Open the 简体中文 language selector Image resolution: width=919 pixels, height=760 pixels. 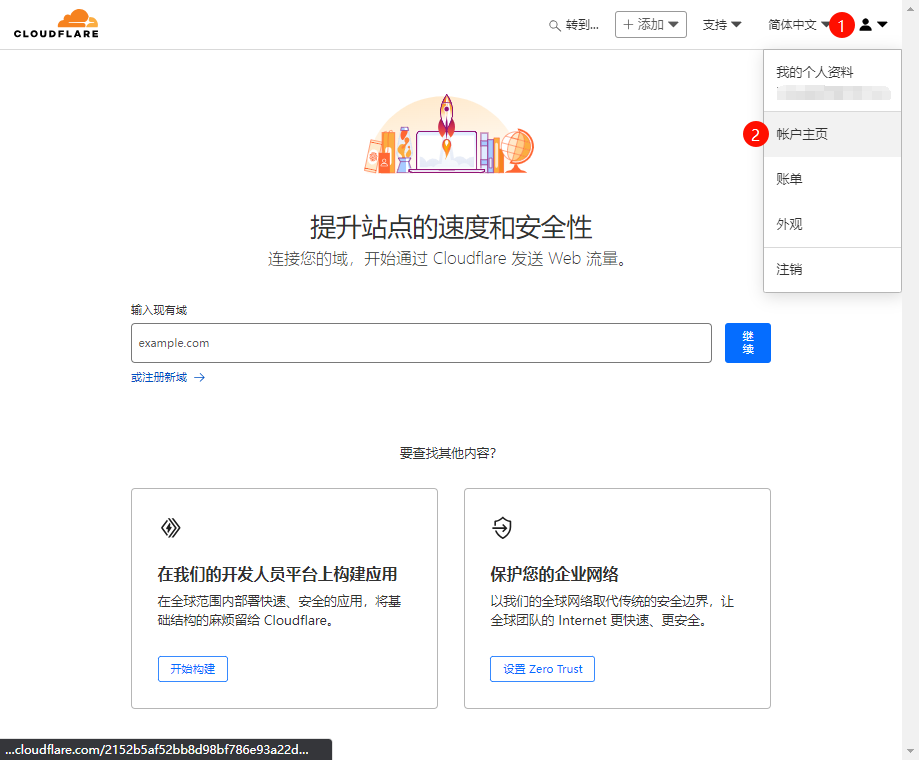coord(797,25)
